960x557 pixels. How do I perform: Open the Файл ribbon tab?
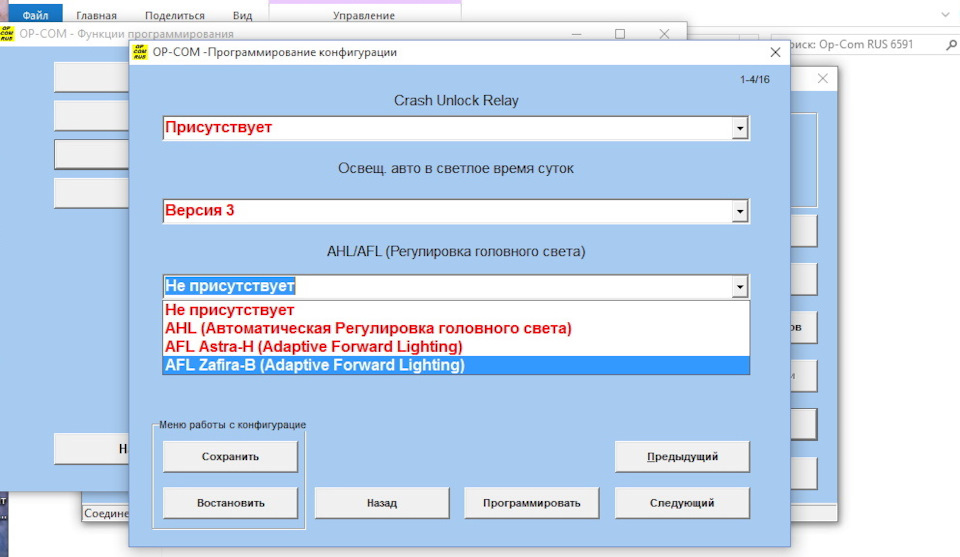35,15
